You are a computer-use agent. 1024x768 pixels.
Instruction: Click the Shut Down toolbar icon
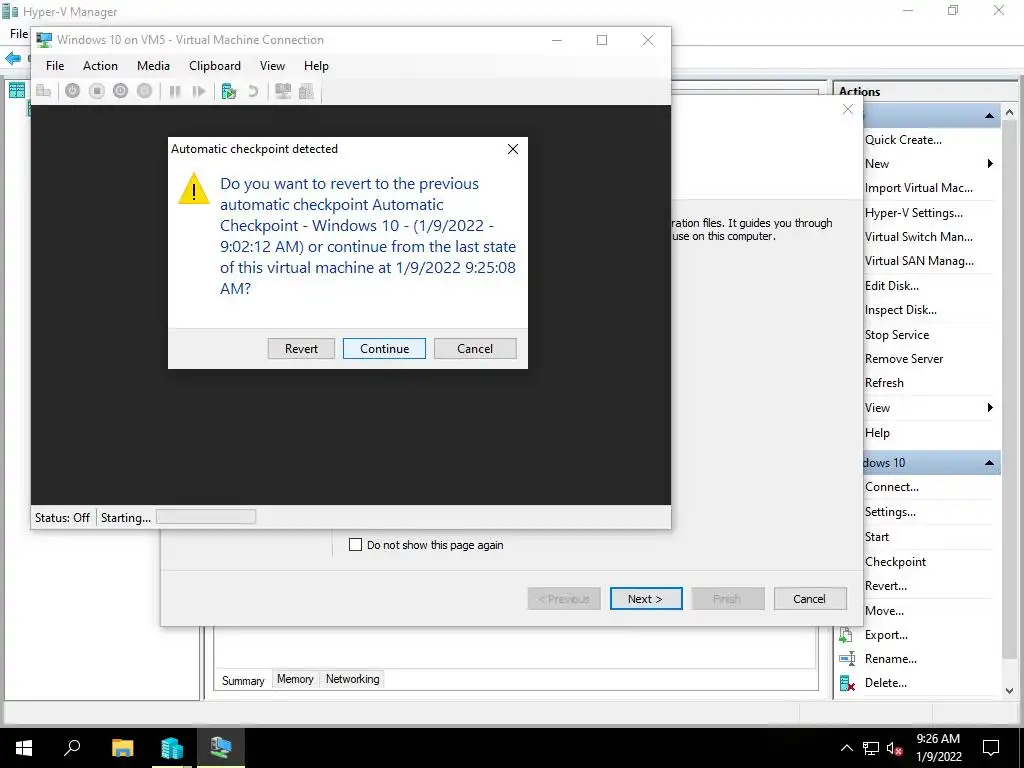point(120,91)
